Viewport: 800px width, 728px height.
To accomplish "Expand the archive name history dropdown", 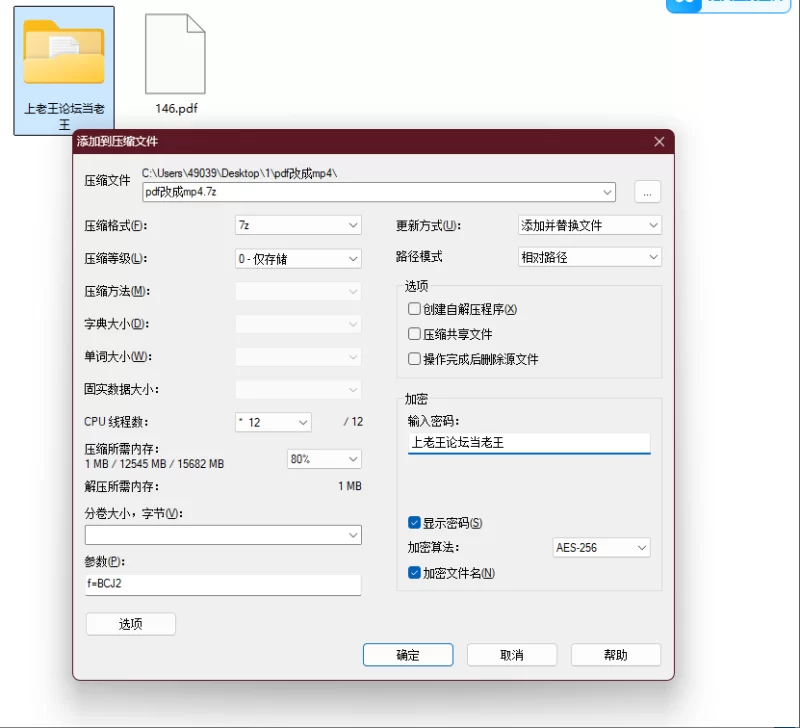I will coord(607,192).
